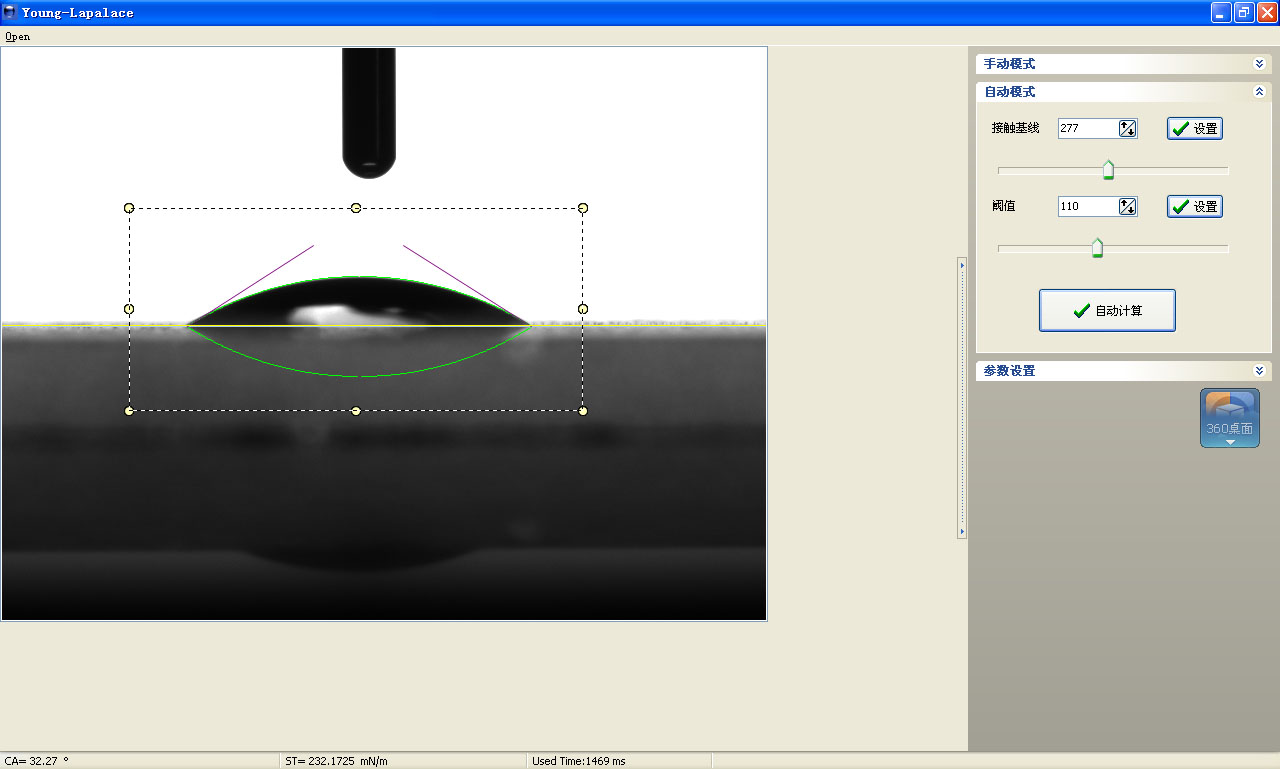Click the 阈值 slider thumb

(1097, 248)
